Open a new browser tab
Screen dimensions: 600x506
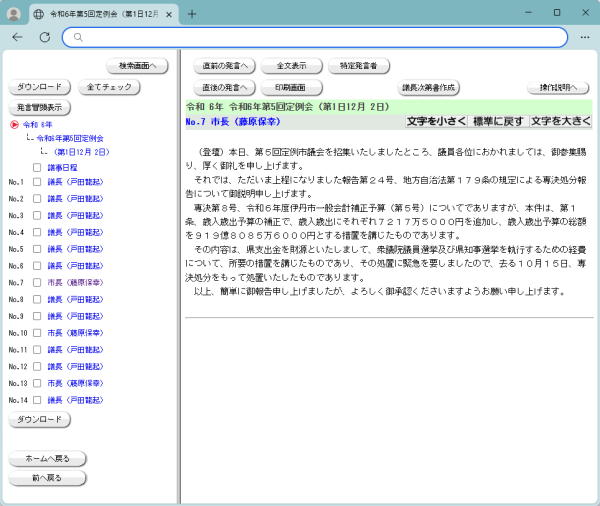pos(192,14)
